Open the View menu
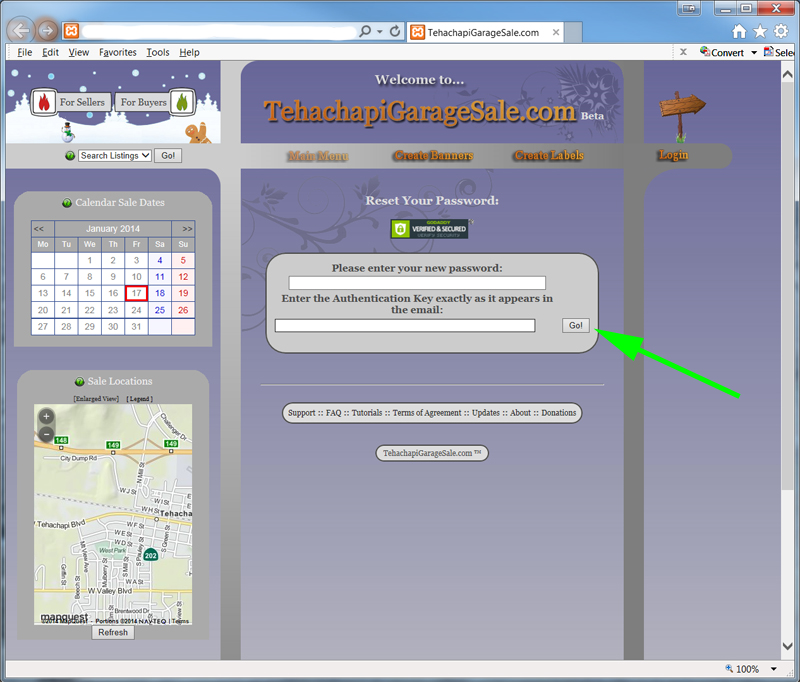800x682 pixels. tap(79, 52)
